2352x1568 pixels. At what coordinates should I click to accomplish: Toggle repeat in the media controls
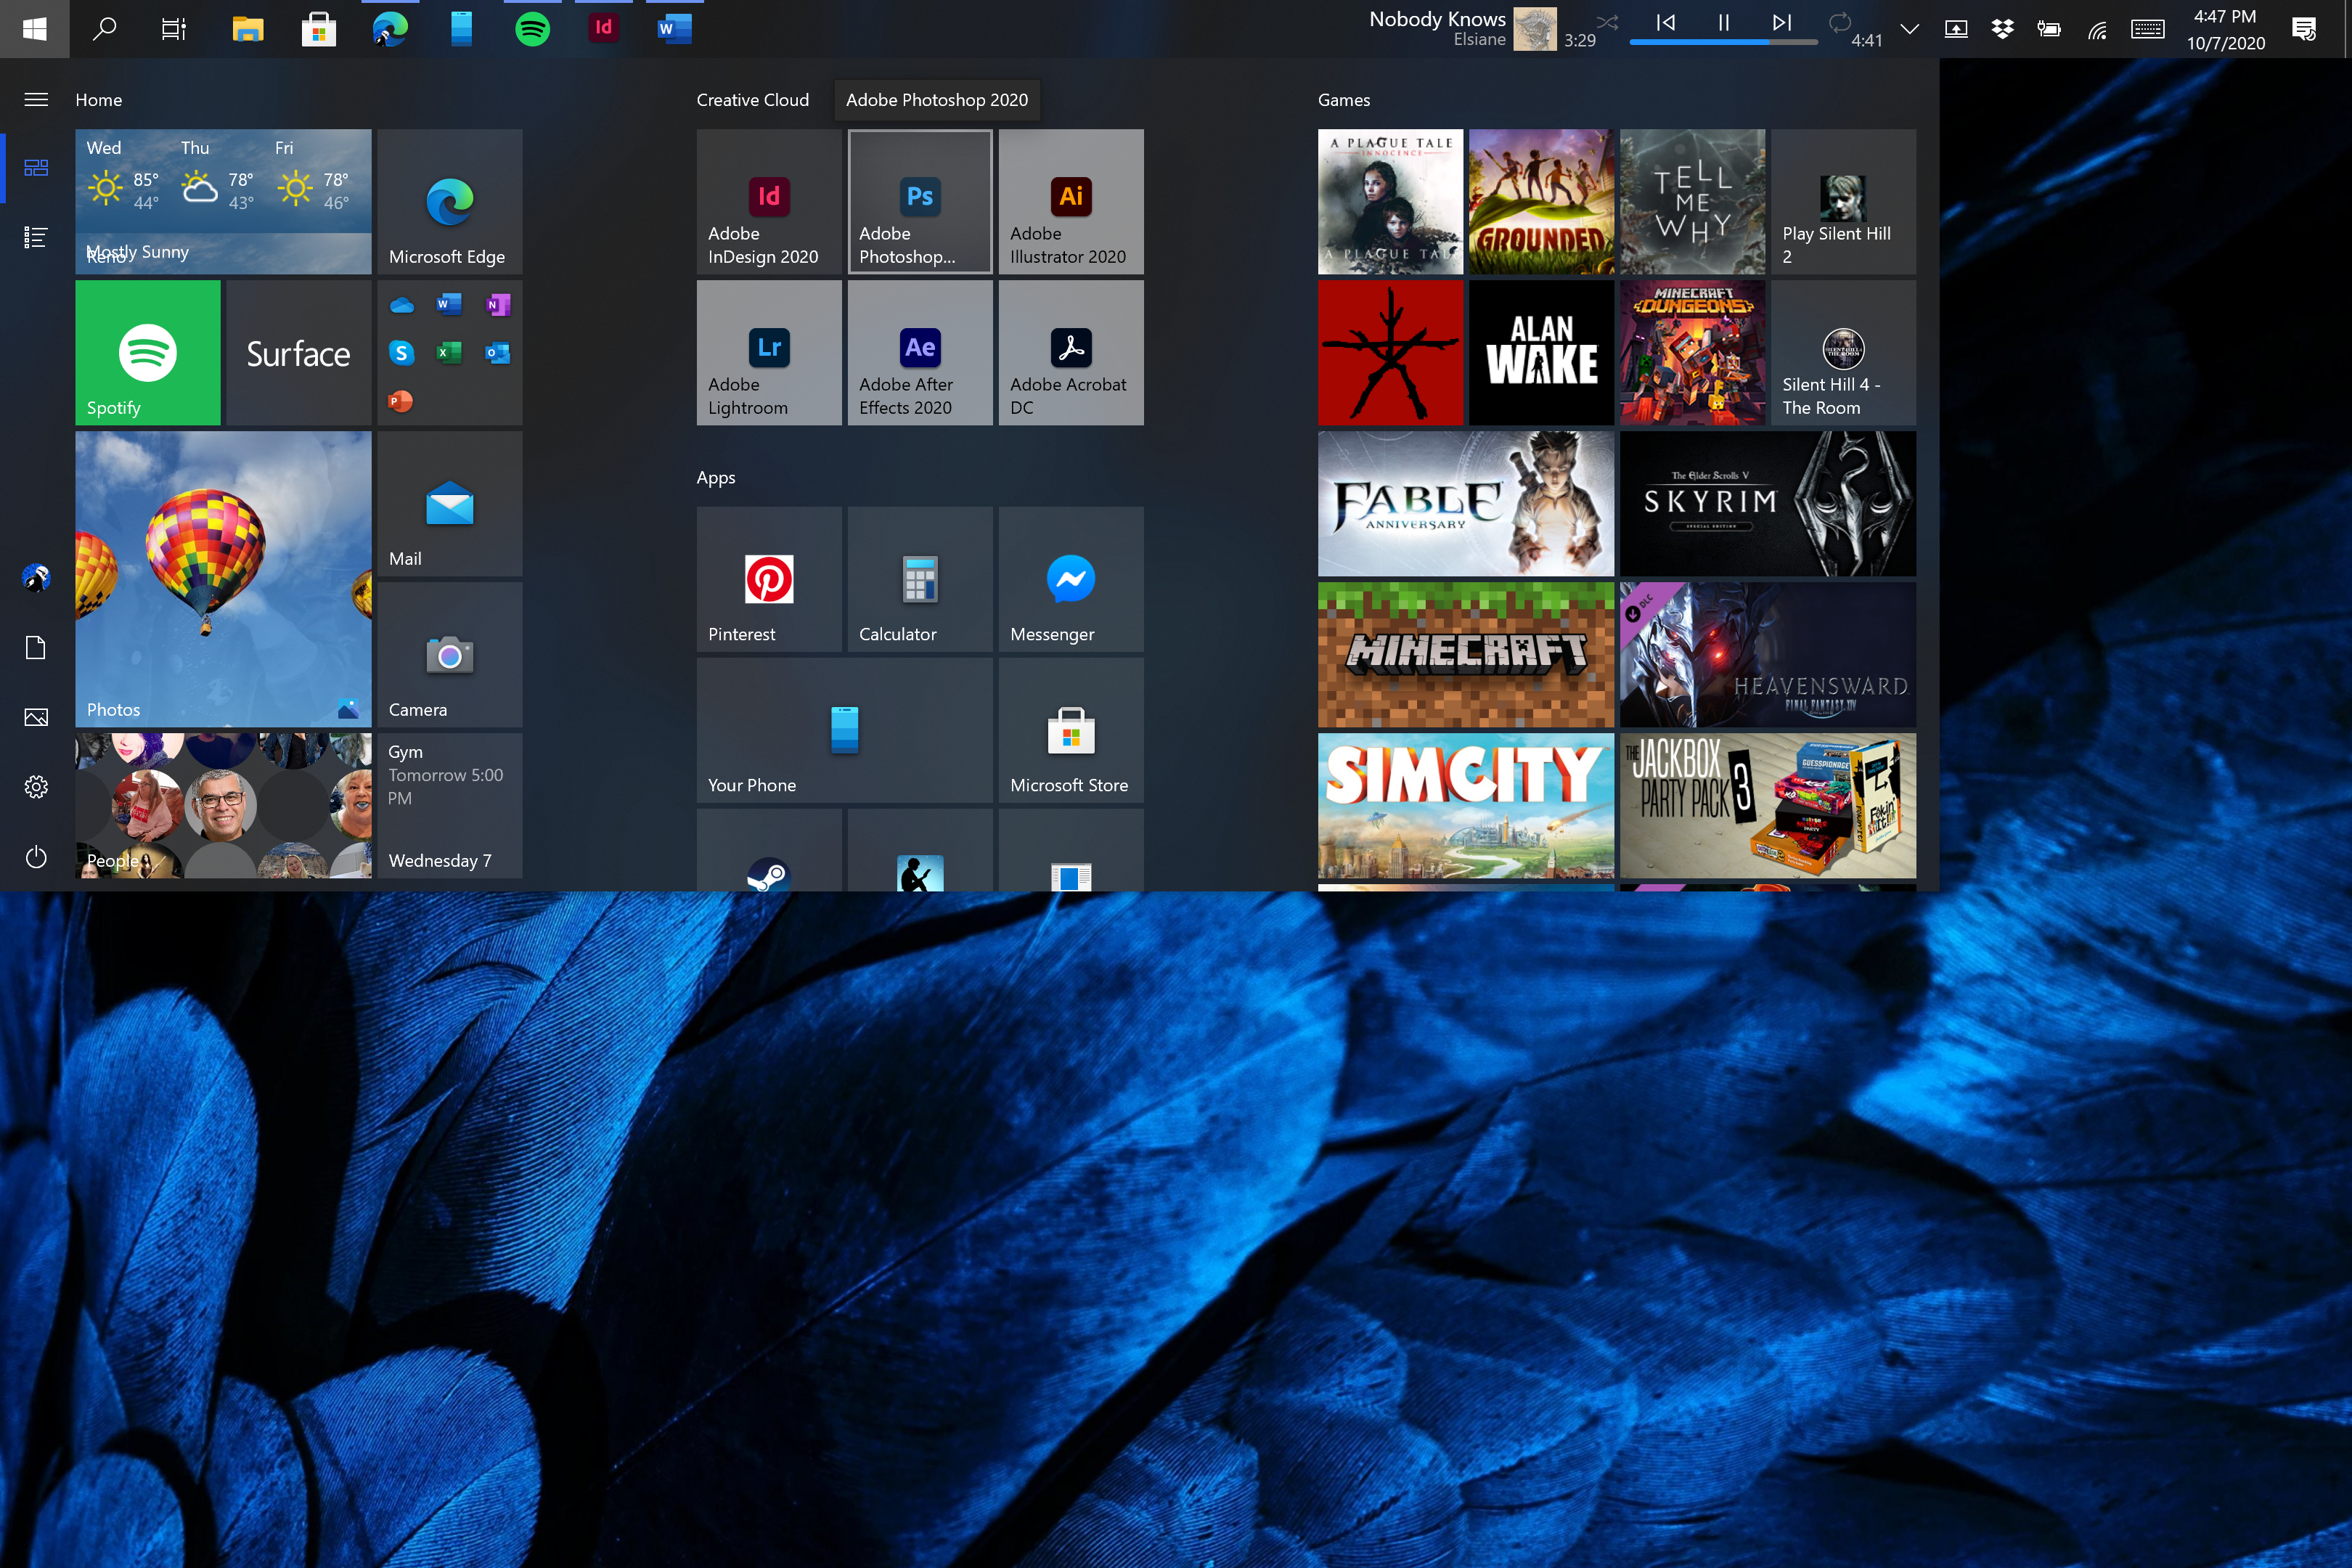point(1839,21)
